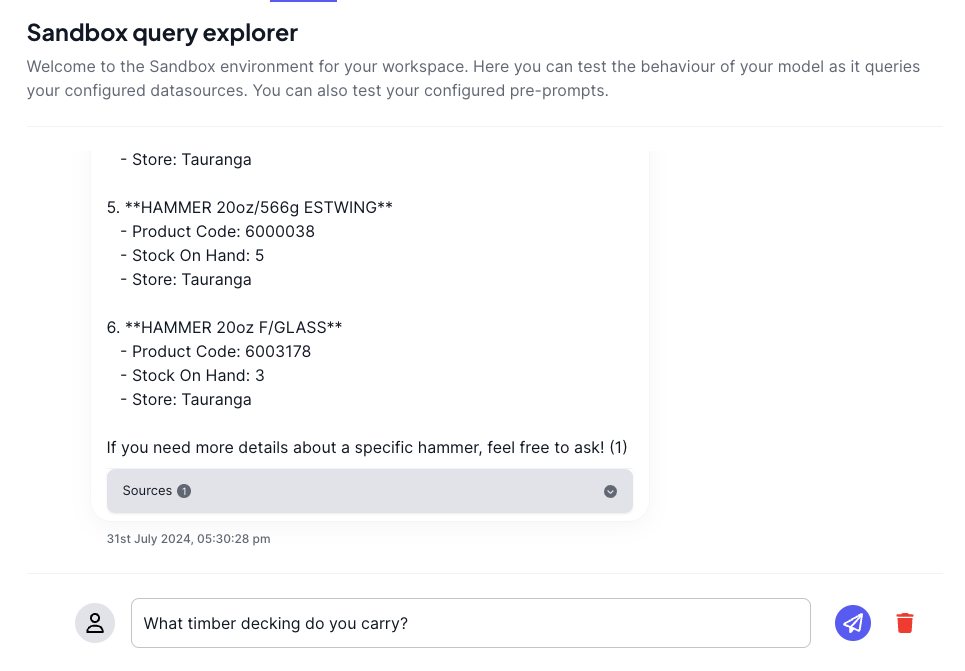Click the Stock On Hand: 5 line

coord(197,256)
